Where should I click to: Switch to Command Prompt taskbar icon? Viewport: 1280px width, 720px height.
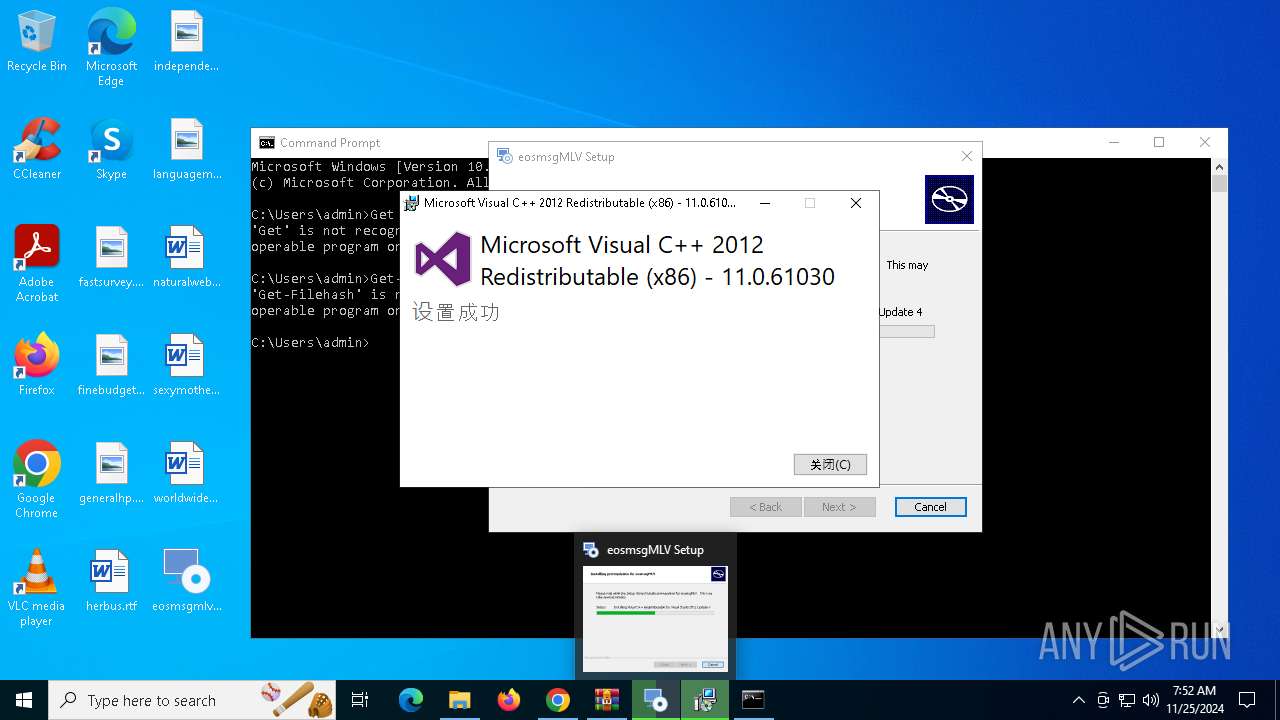pyautogui.click(x=754, y=700)
